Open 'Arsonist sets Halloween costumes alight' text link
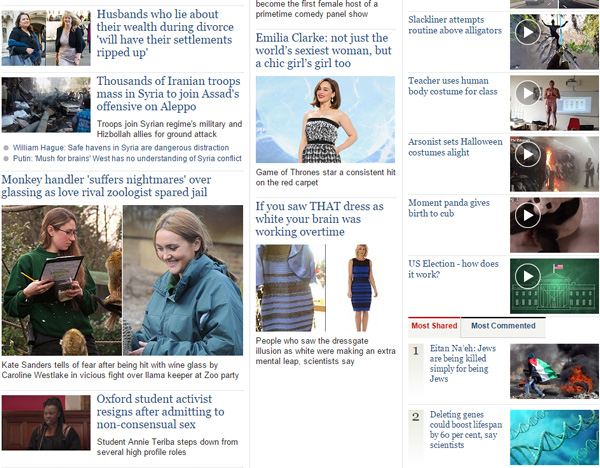Viewport: 600px width, 468px height. pos(455,147)
